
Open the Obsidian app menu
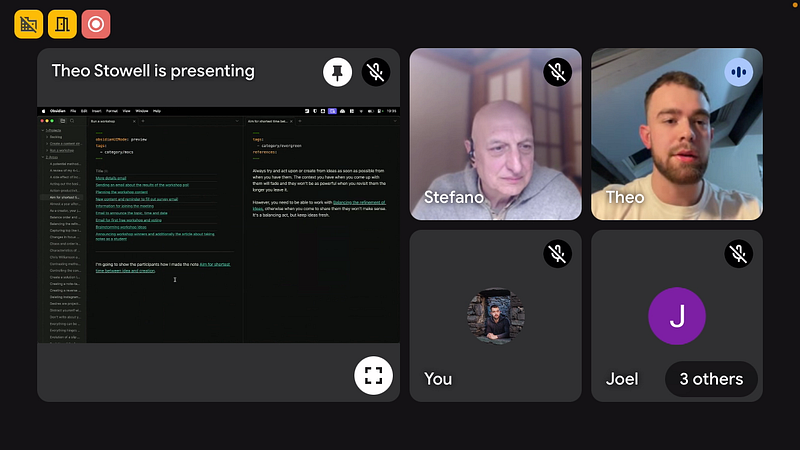tap(58, 111)
